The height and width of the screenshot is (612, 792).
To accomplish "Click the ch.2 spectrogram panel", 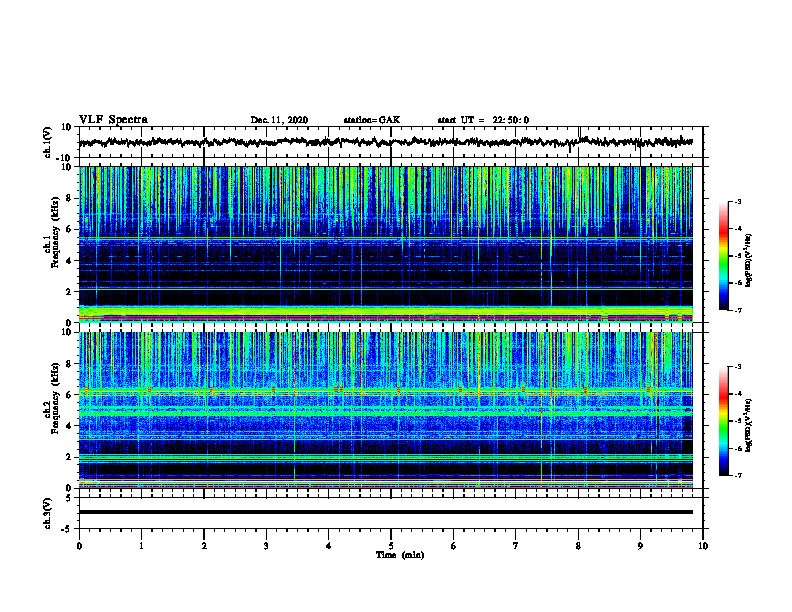I will tap(385, 410).
